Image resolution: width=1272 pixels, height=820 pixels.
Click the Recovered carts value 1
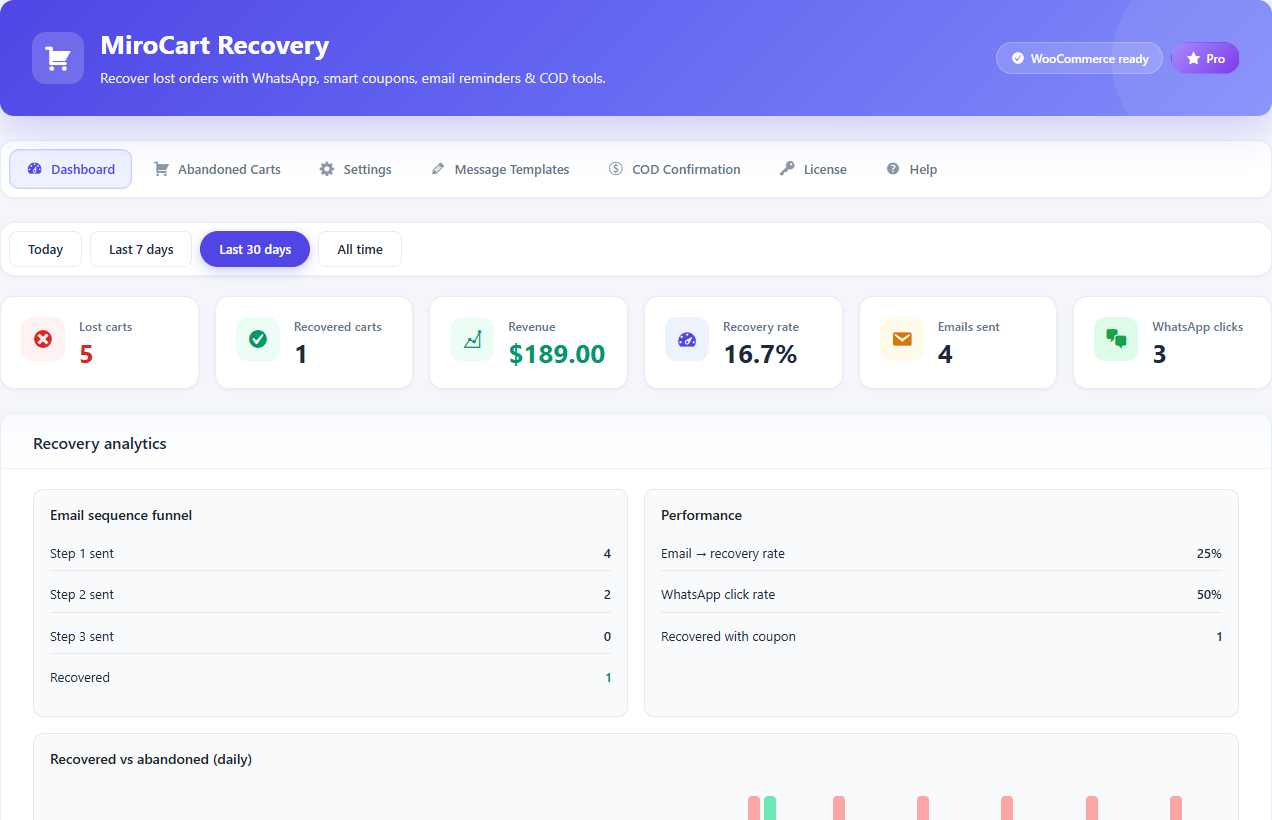point(301,354)
